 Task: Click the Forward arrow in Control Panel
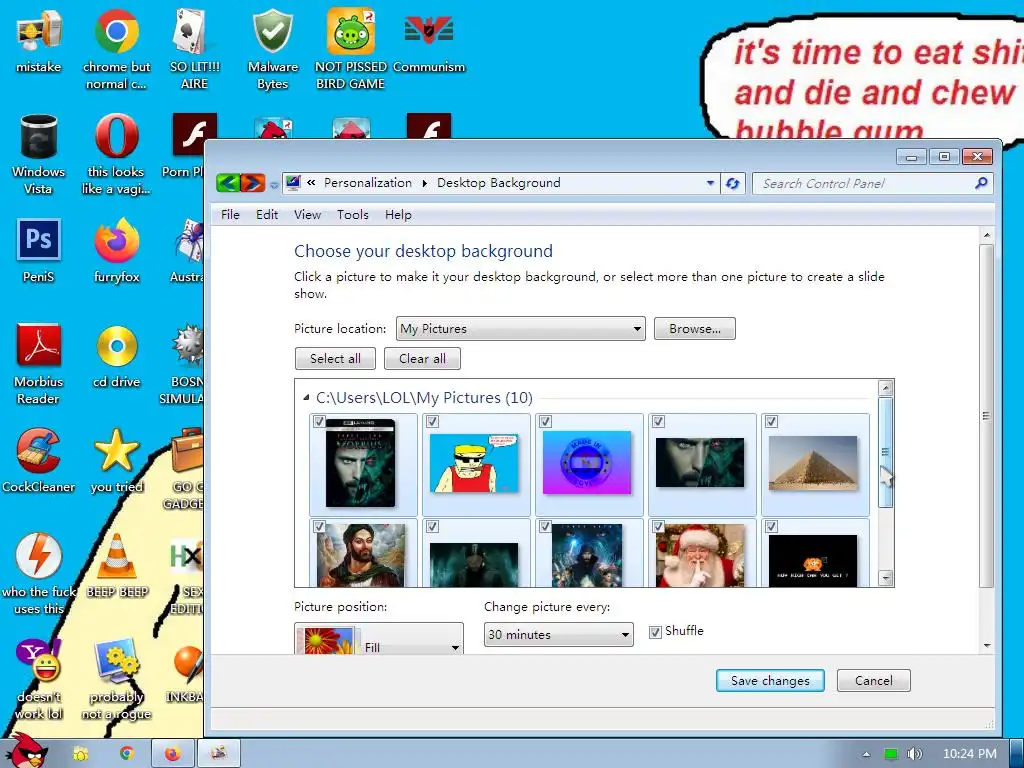pyautogui.click(x=253, y=183)
